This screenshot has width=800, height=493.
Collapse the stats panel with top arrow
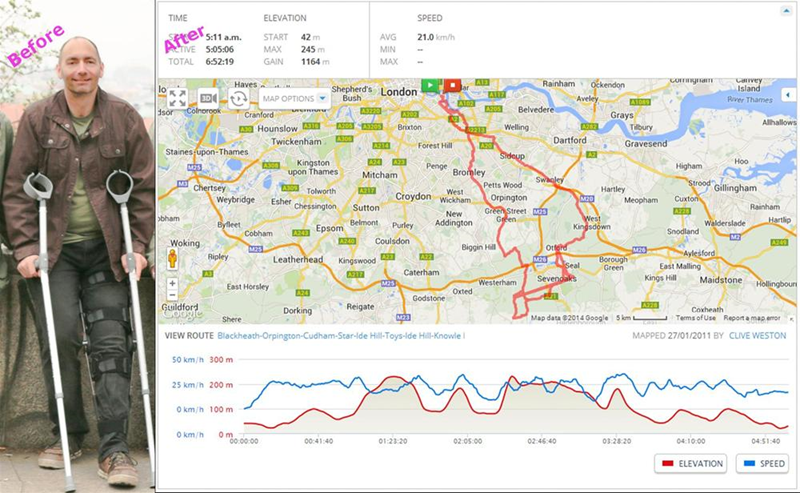coord(786,11)
